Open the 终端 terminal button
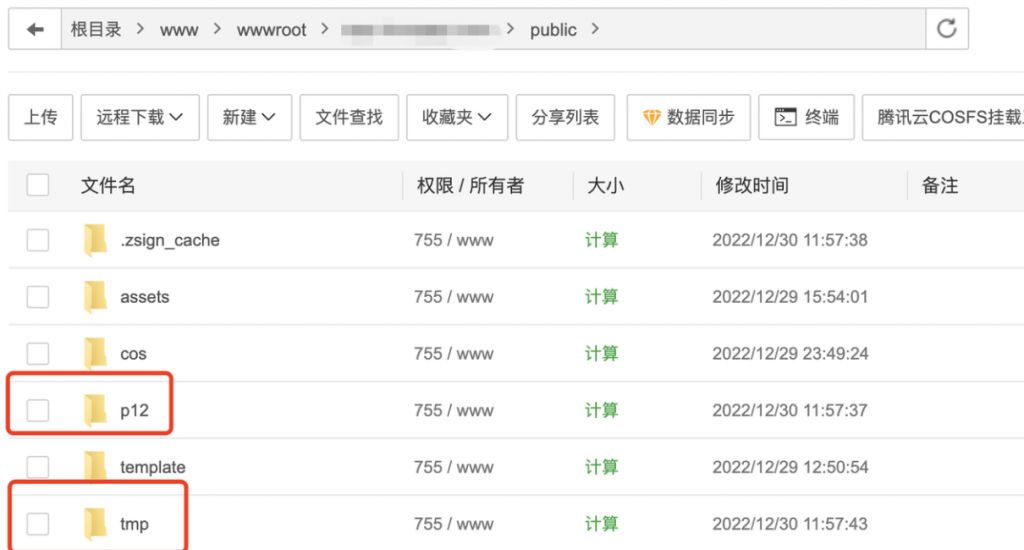This screenshot has height=550, width=1024. pyautogui.click(x=807, y=118)
